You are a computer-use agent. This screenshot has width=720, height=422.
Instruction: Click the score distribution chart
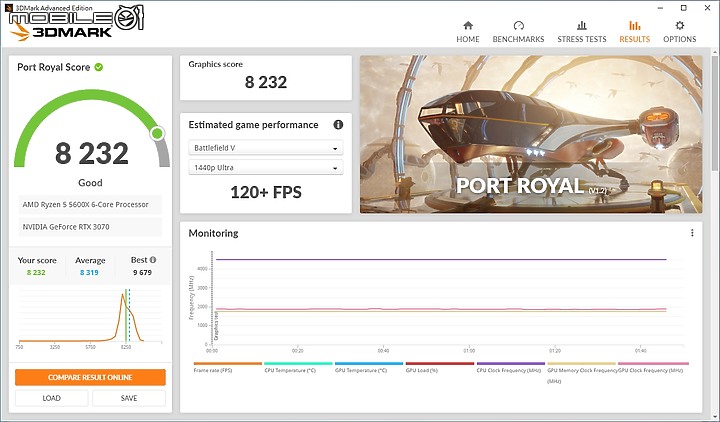[90, 318]
